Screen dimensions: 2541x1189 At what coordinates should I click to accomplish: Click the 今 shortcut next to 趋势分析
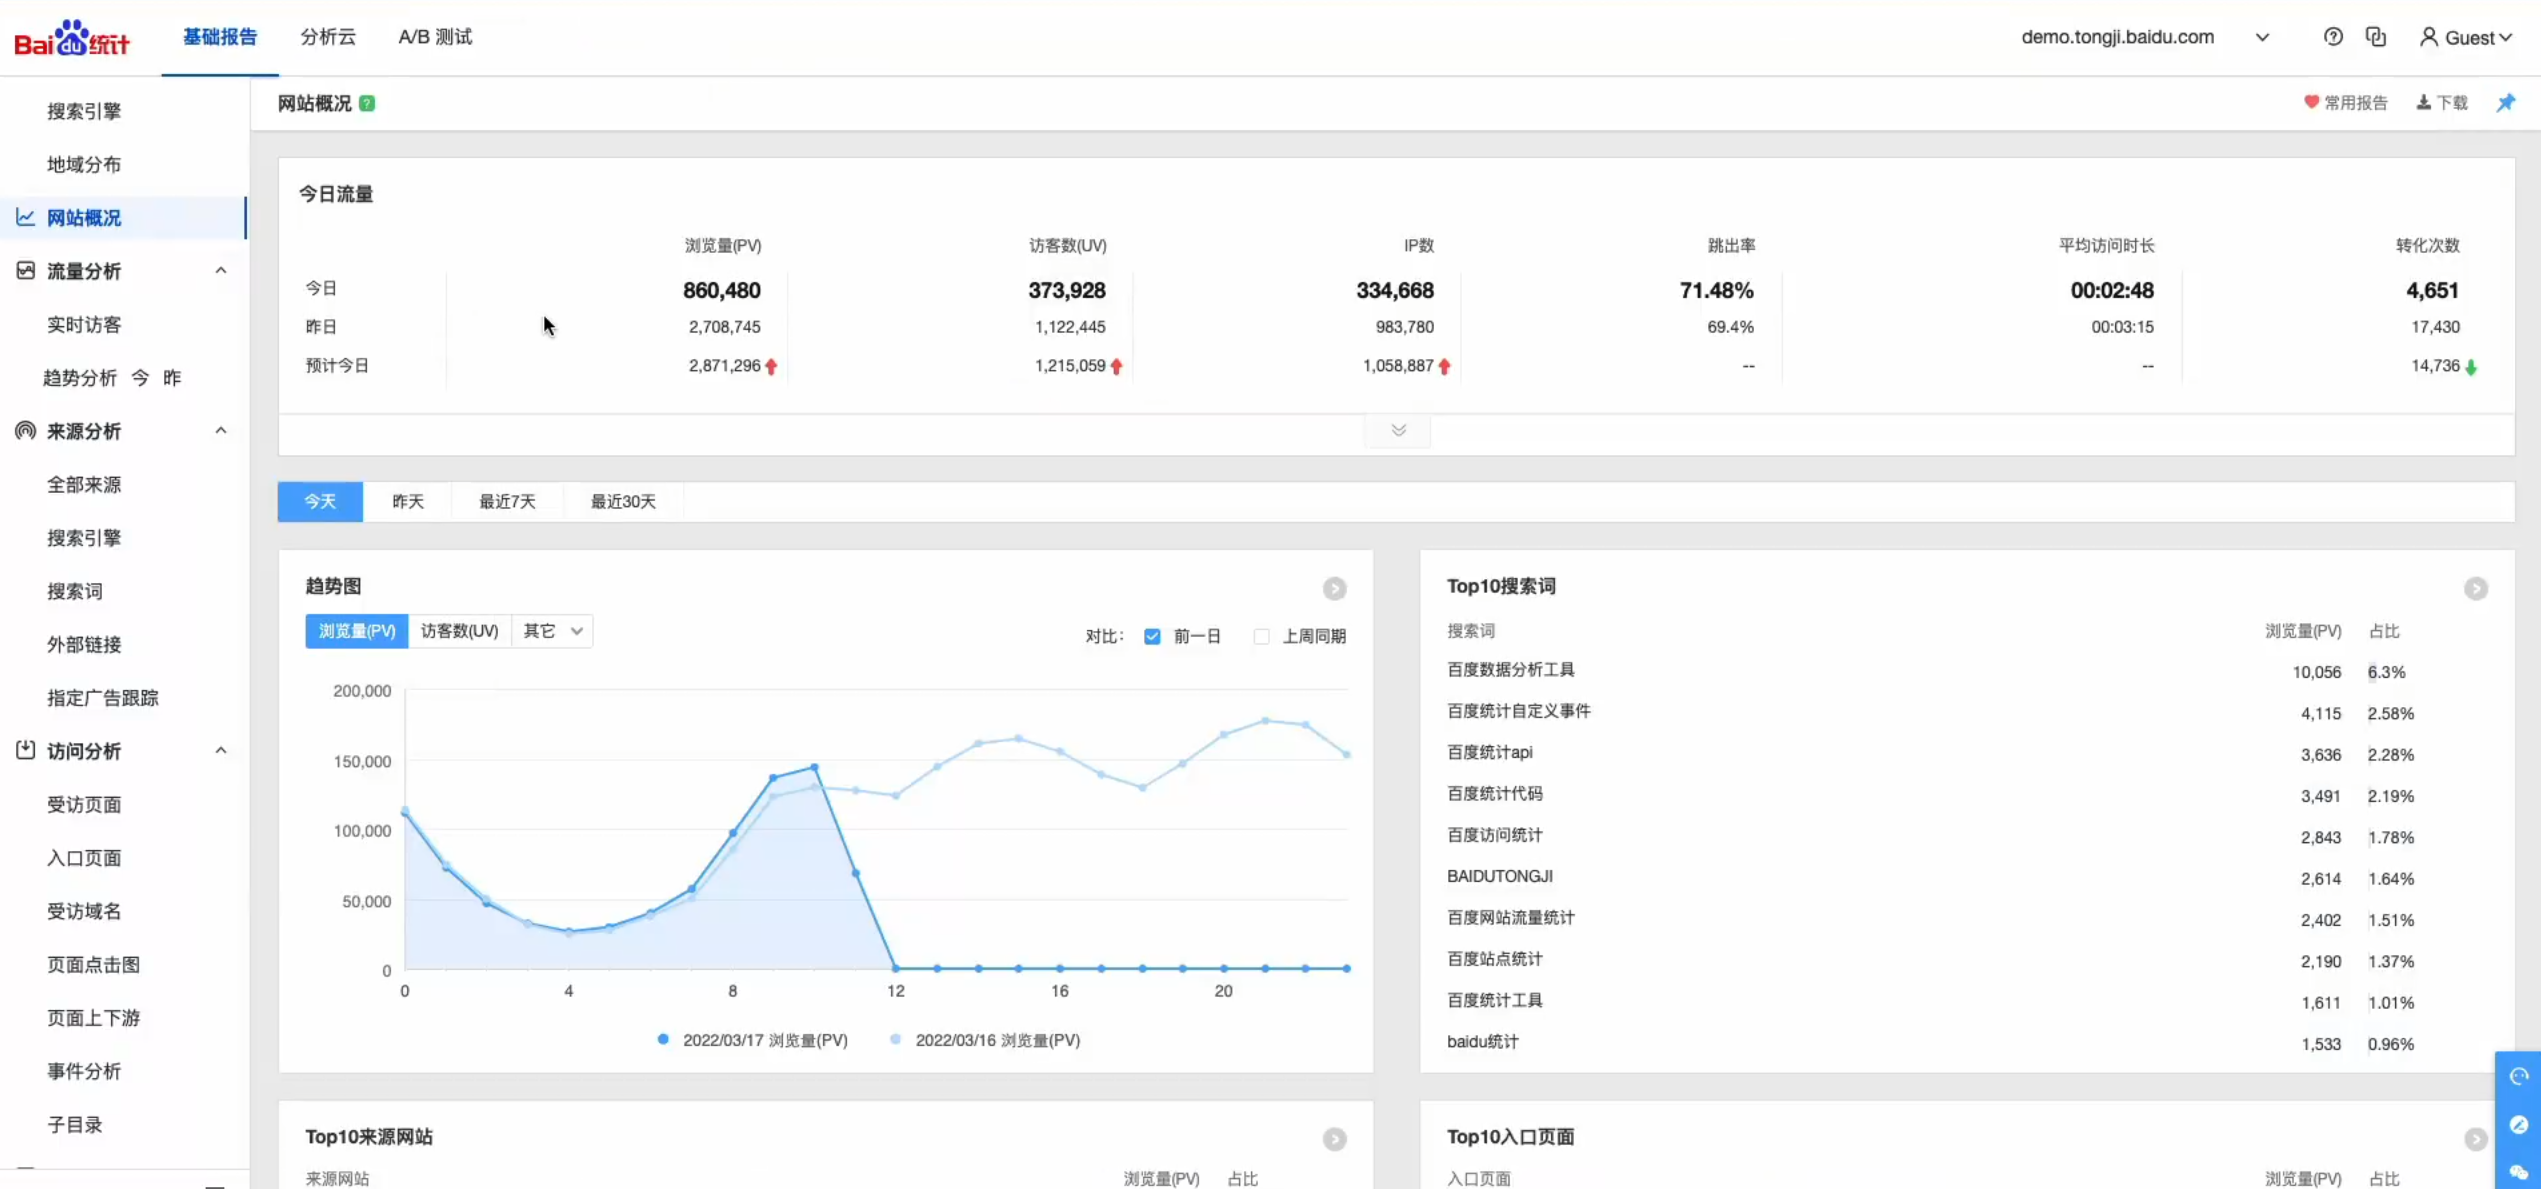pyautogui.click(x=140, y=377)
